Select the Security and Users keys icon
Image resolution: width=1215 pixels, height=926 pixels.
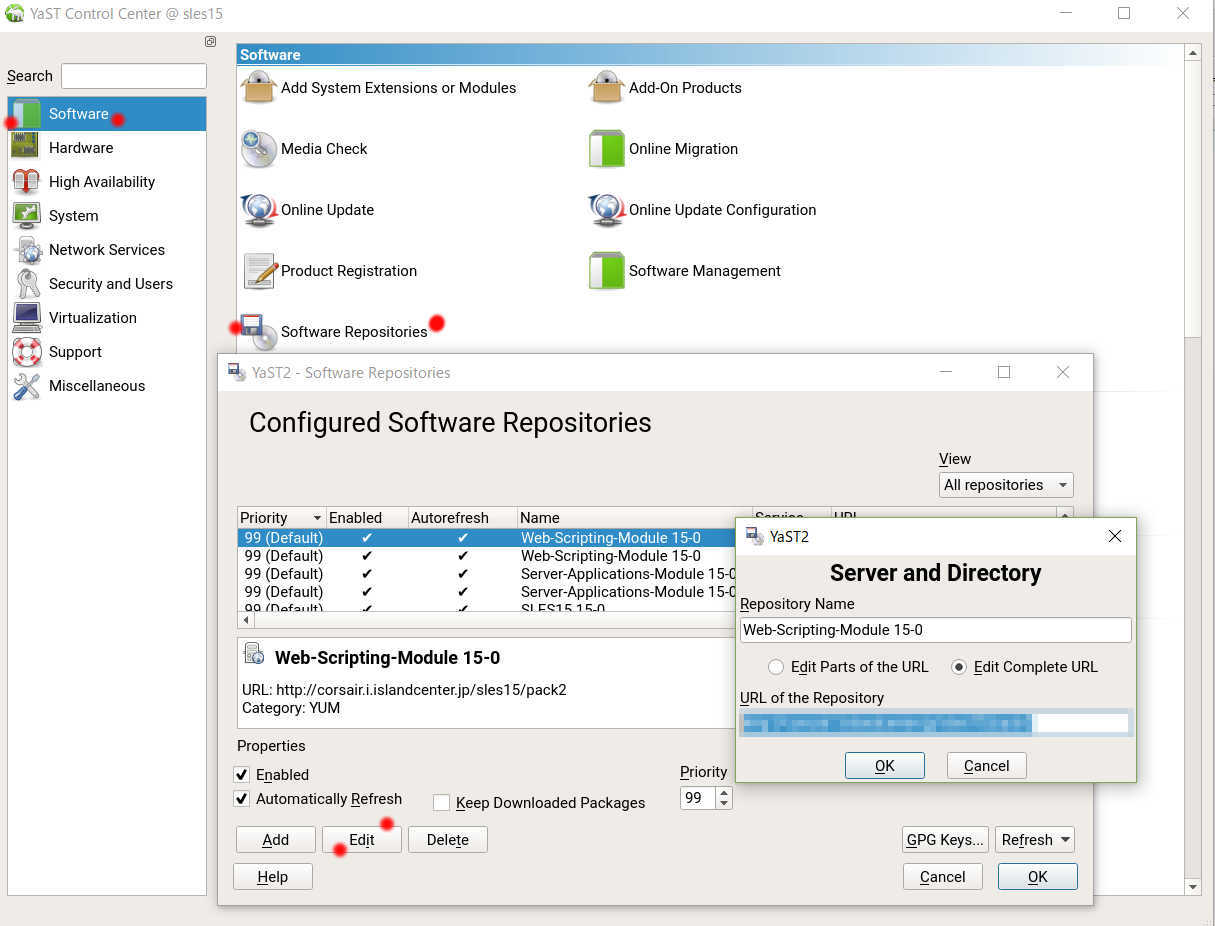pyautogui.click(x=26, y=283)
